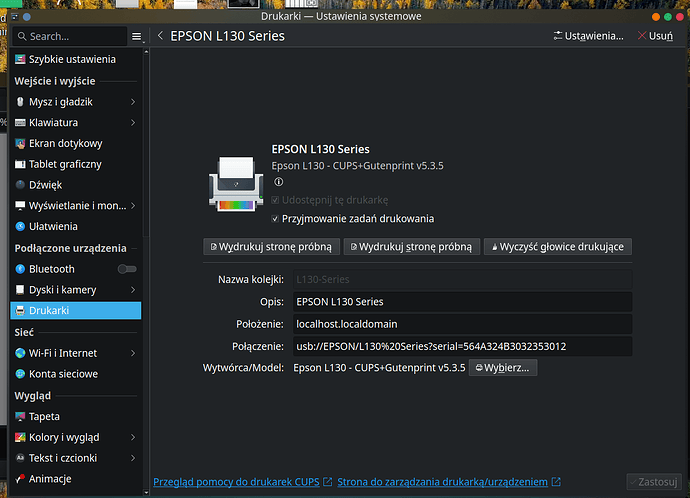Click the Tekst i czcionki icon
This screenshot has height=498, width=690.
20,458
